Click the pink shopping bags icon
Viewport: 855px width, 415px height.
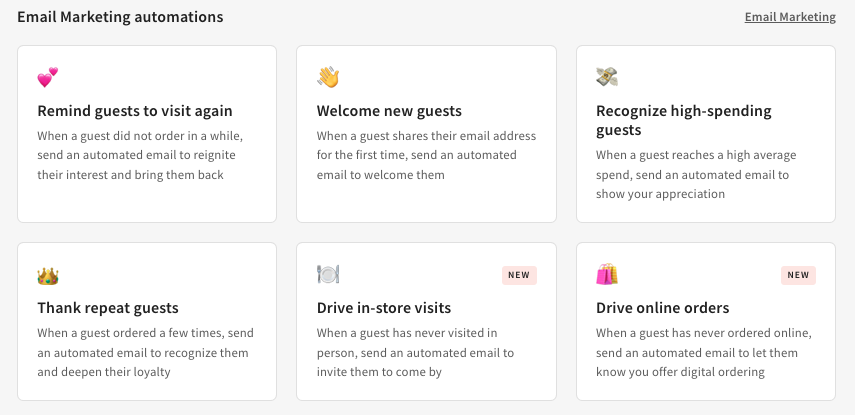tap(607, 275)
